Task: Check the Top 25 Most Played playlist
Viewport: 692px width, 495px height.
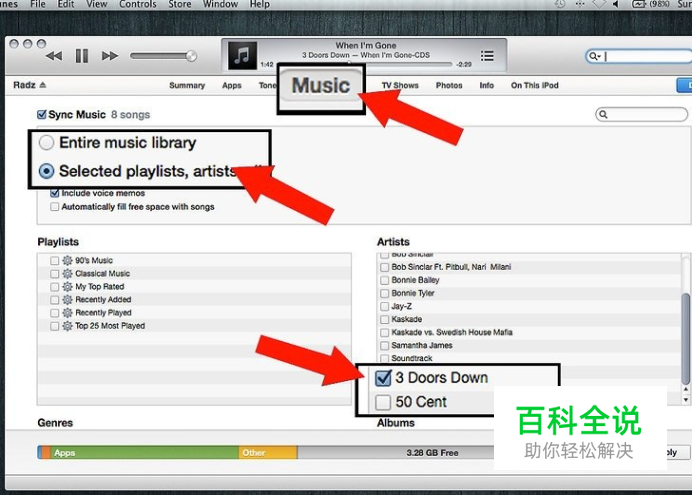Action: pos(54,326)
